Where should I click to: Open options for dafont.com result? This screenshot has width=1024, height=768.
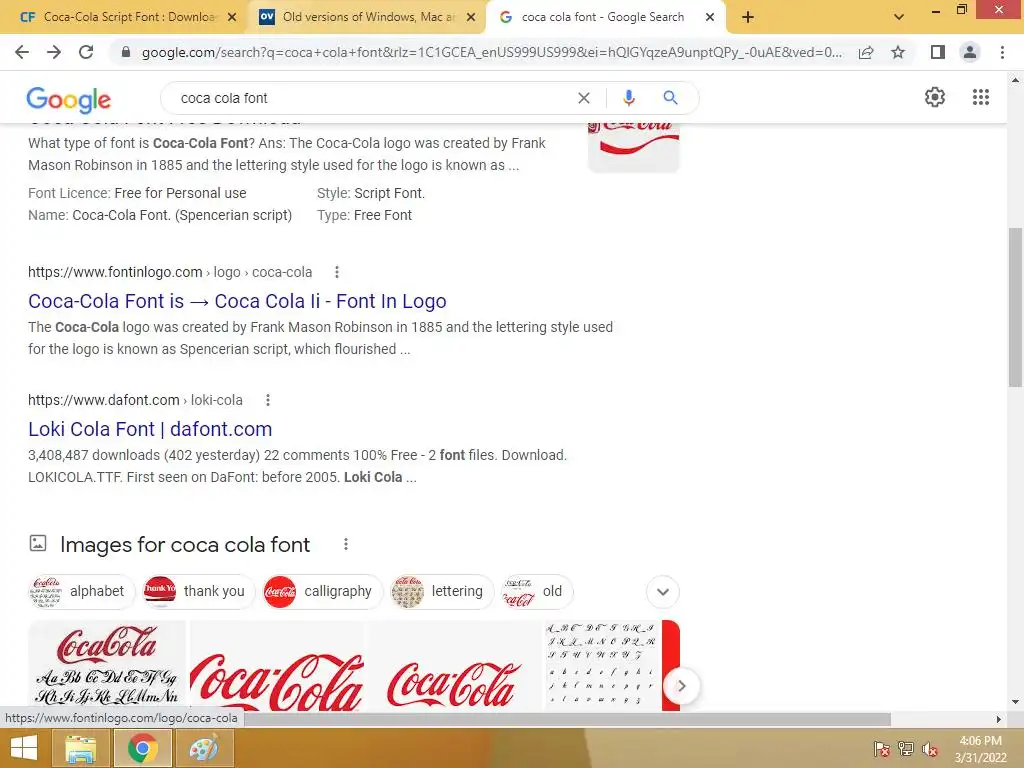pyautogui.click(x=268, y=400)
